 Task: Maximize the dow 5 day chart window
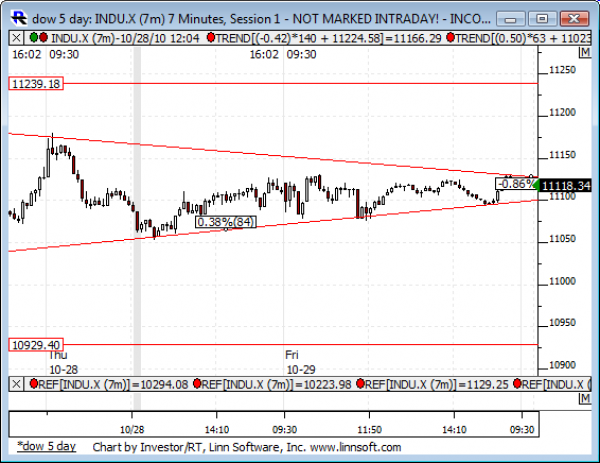pyautogui.click(x=542, y=18)
